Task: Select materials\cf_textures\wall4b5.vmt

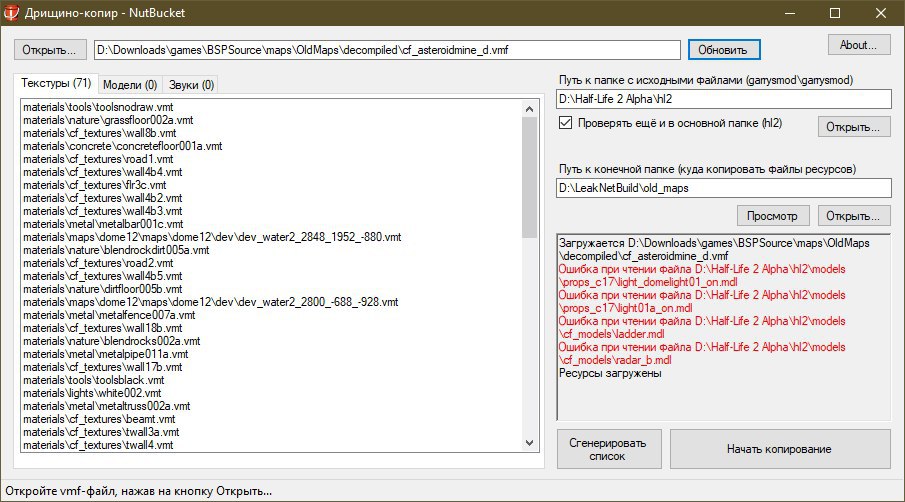Action: (x=103, y=276)
